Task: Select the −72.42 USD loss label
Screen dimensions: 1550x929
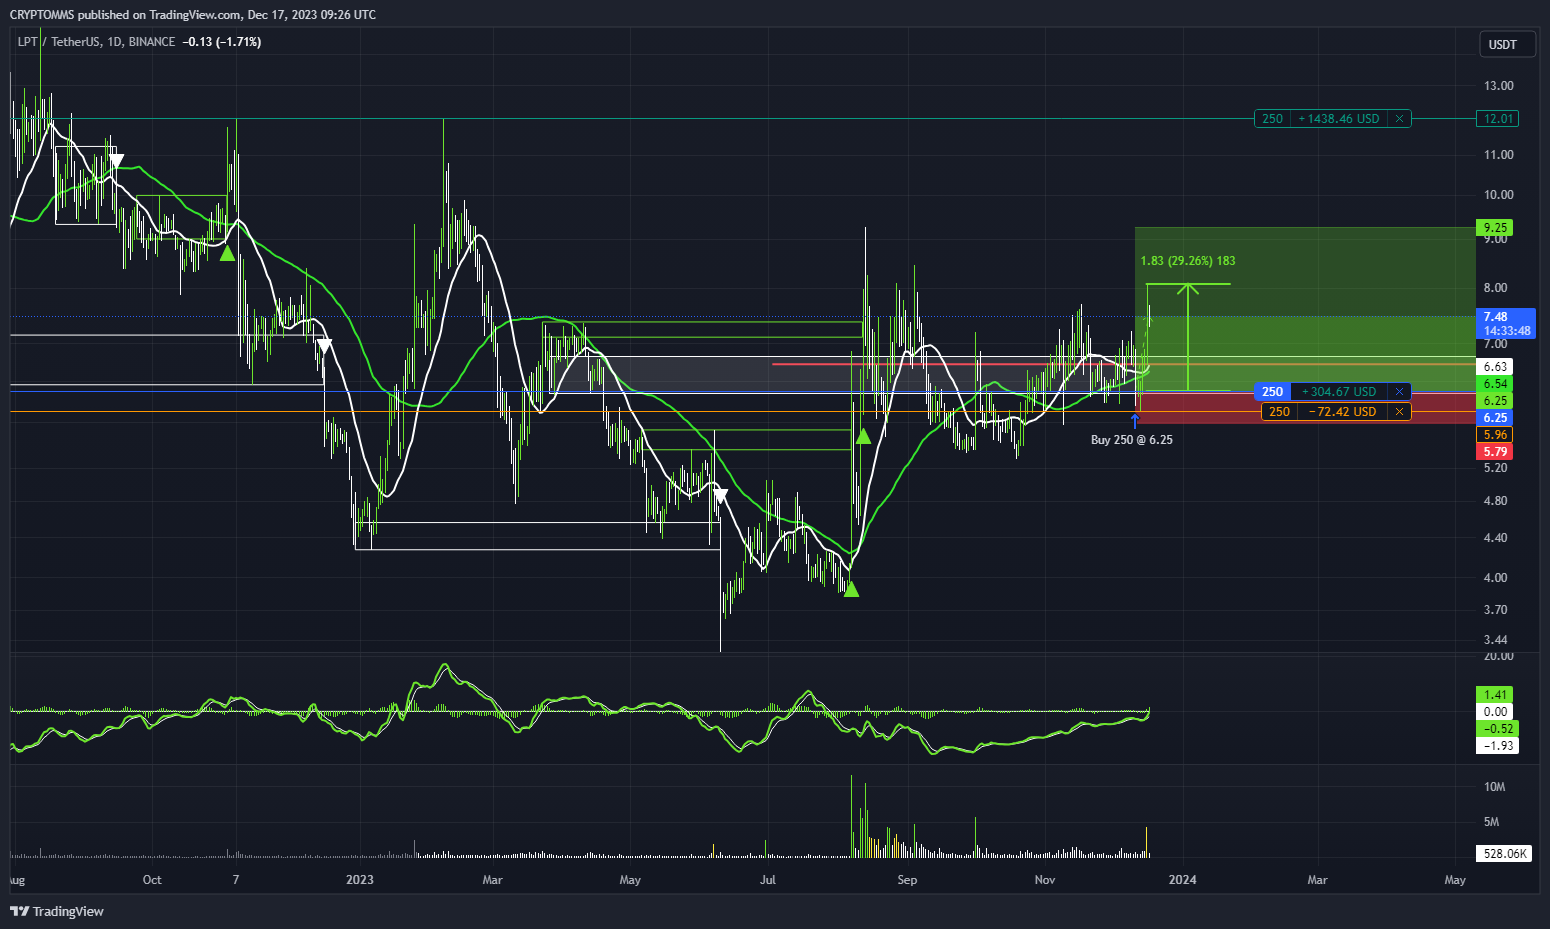Action: click(x=1343, y=412)
